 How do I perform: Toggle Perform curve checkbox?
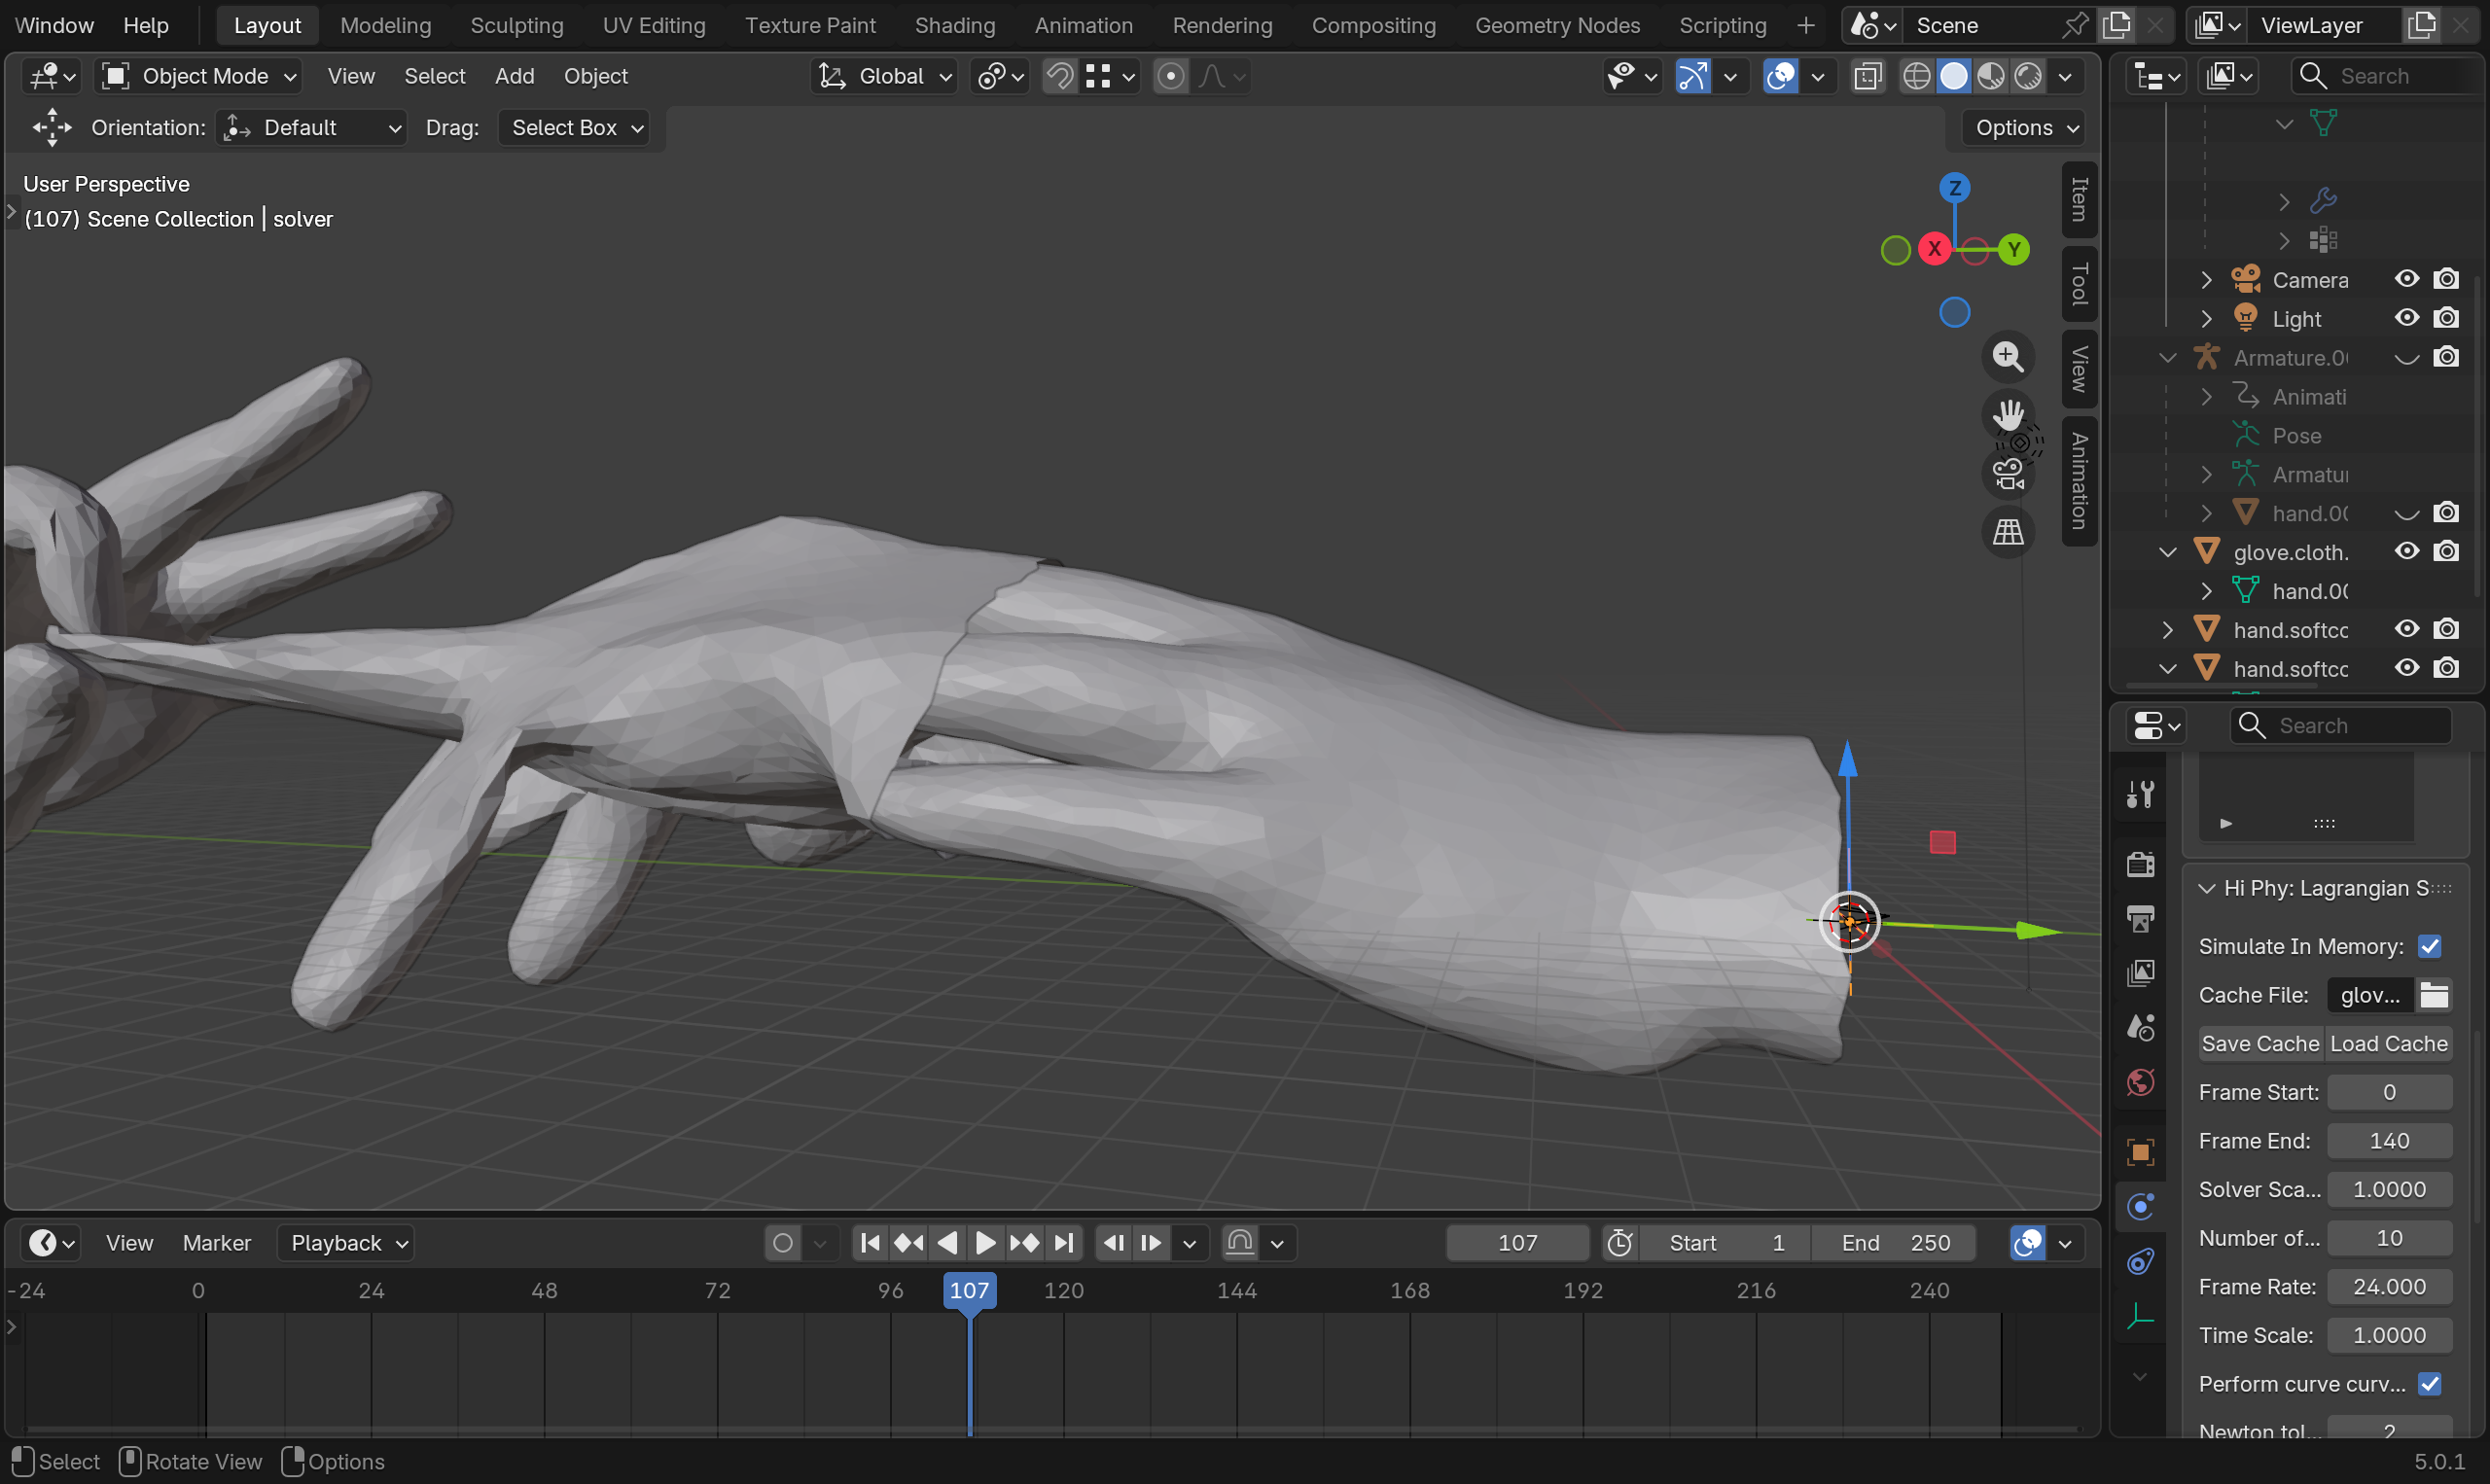click(2429, 1384)
